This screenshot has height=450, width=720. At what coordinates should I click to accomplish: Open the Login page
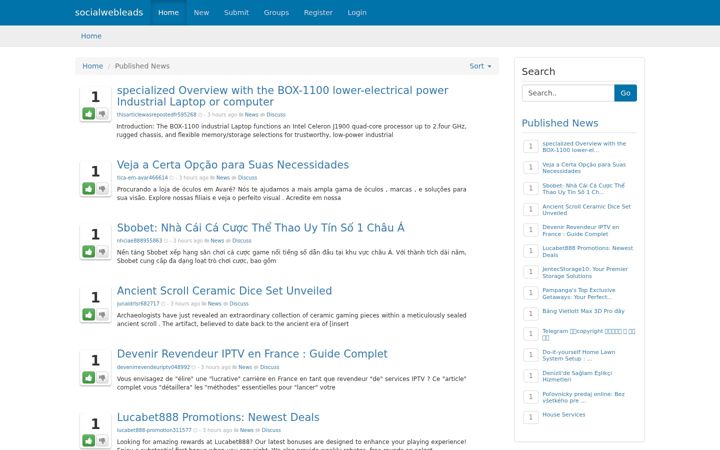[x=357, y=12]
